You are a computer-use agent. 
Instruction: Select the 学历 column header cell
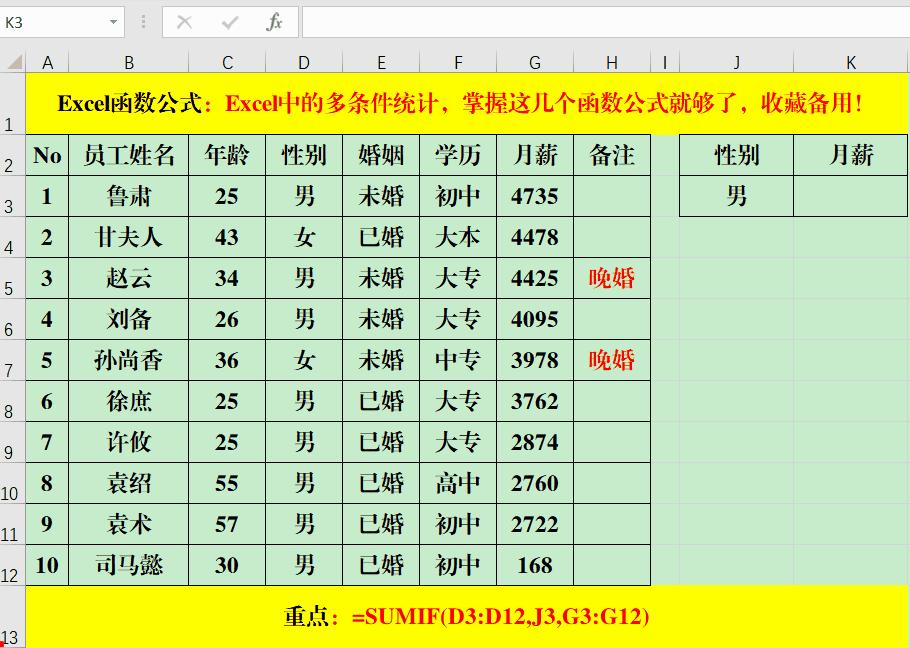pos(456,155)
